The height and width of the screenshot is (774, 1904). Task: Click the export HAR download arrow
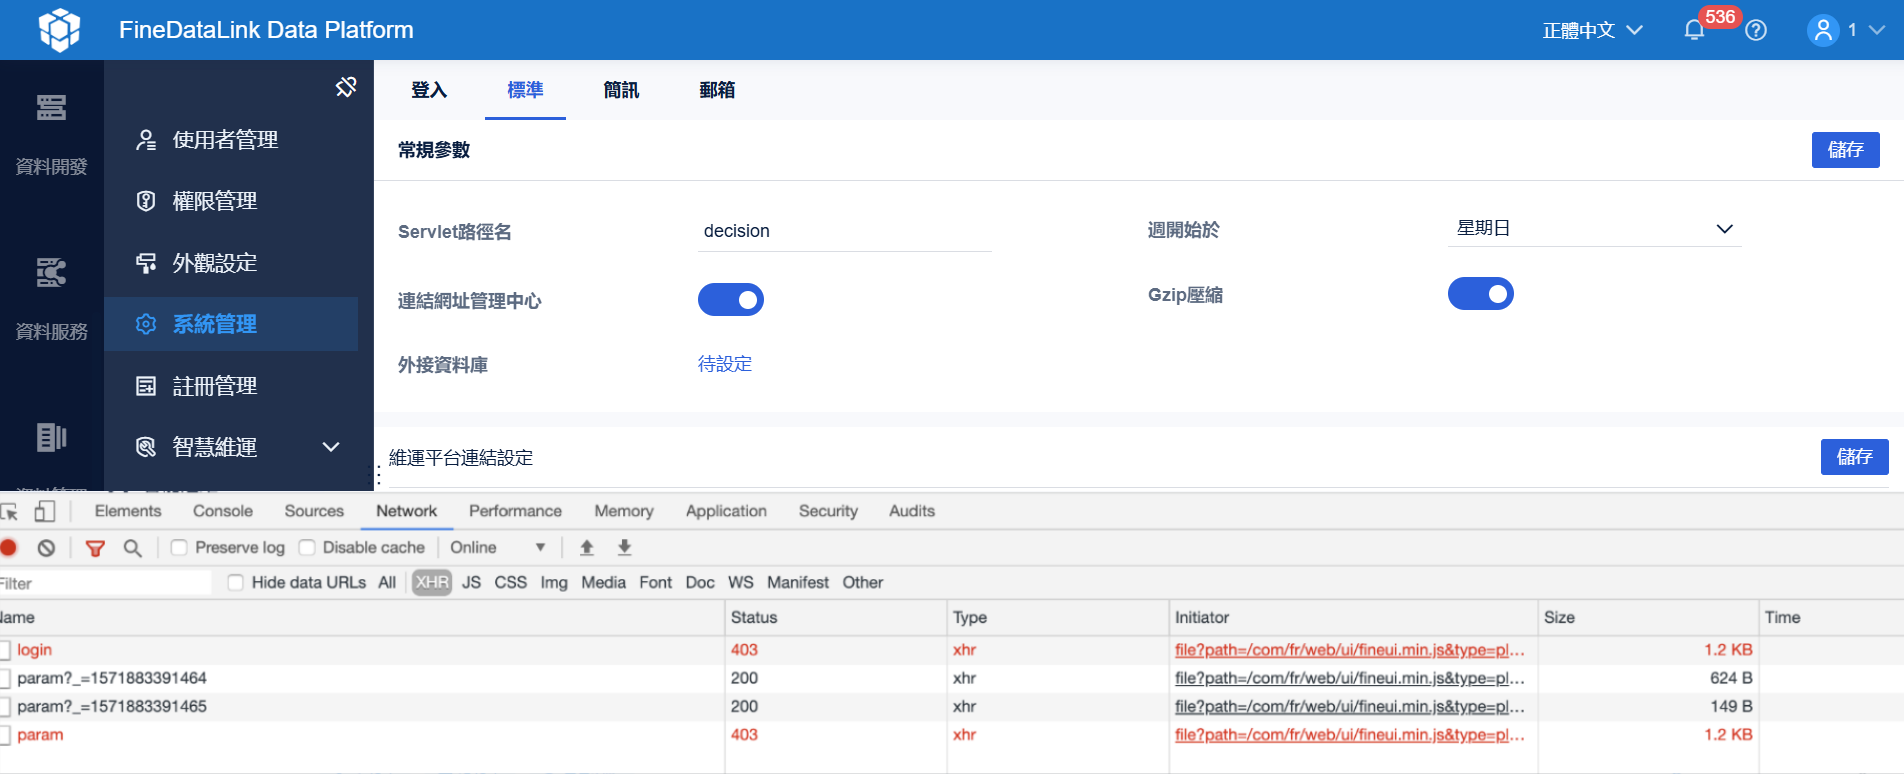(624, 548)
